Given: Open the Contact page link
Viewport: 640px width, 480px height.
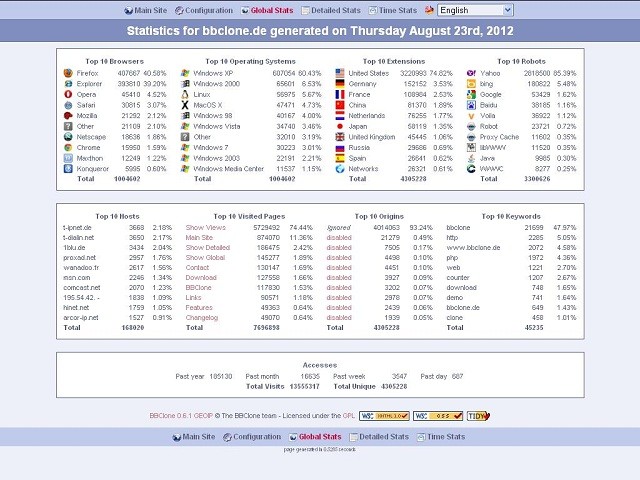Looking at the screenshot, I should pyautogui.click(x=197, y=267).
